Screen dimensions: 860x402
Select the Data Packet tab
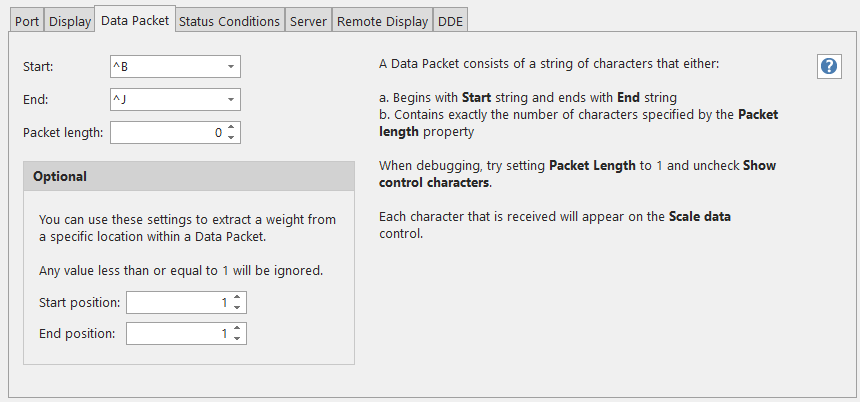point(134,20)
